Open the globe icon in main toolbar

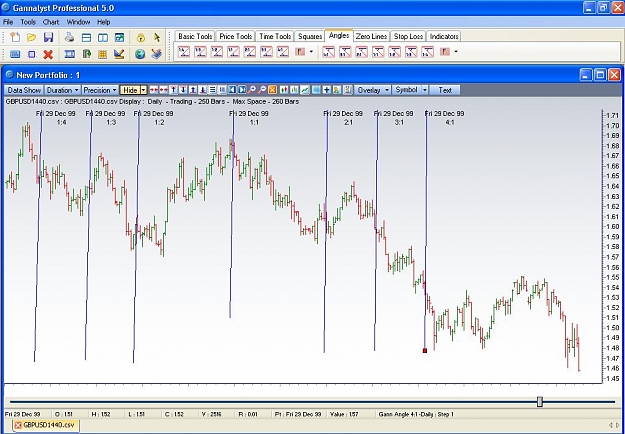140,54
